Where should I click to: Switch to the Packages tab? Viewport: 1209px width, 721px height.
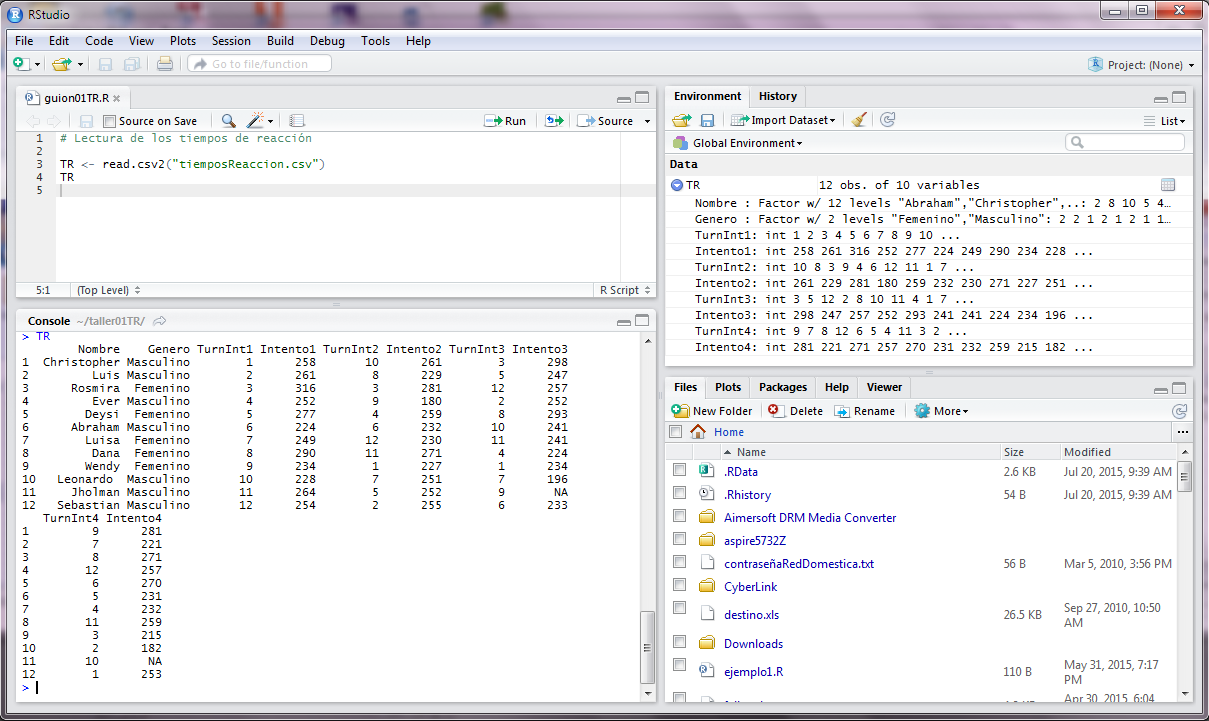(x=783, y=387)
